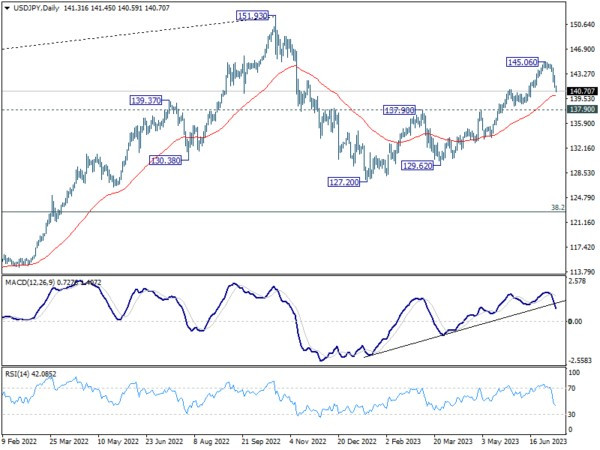Click the 117.420 price axis value
Screen dimensions: 600x450
[x=582, y=247]
